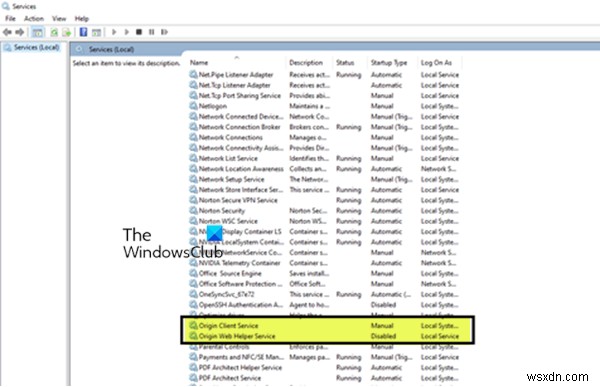Click the Manual startup type for Origin Client Service
This screenshot has width=600, height=387.
382,326
